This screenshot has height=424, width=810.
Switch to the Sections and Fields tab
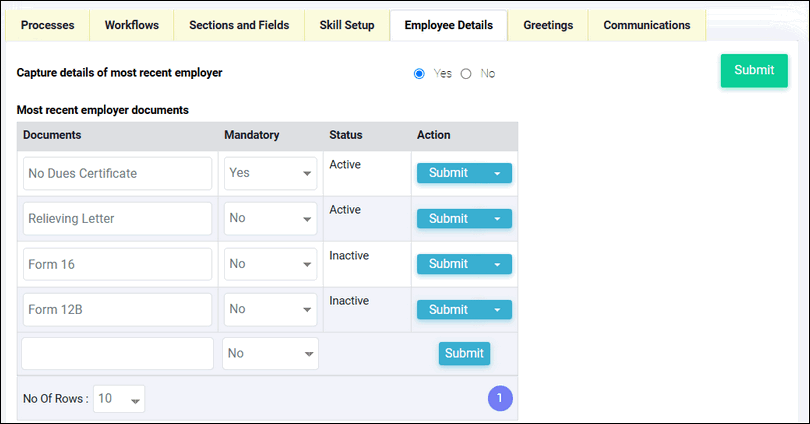[x=239, y=25]
